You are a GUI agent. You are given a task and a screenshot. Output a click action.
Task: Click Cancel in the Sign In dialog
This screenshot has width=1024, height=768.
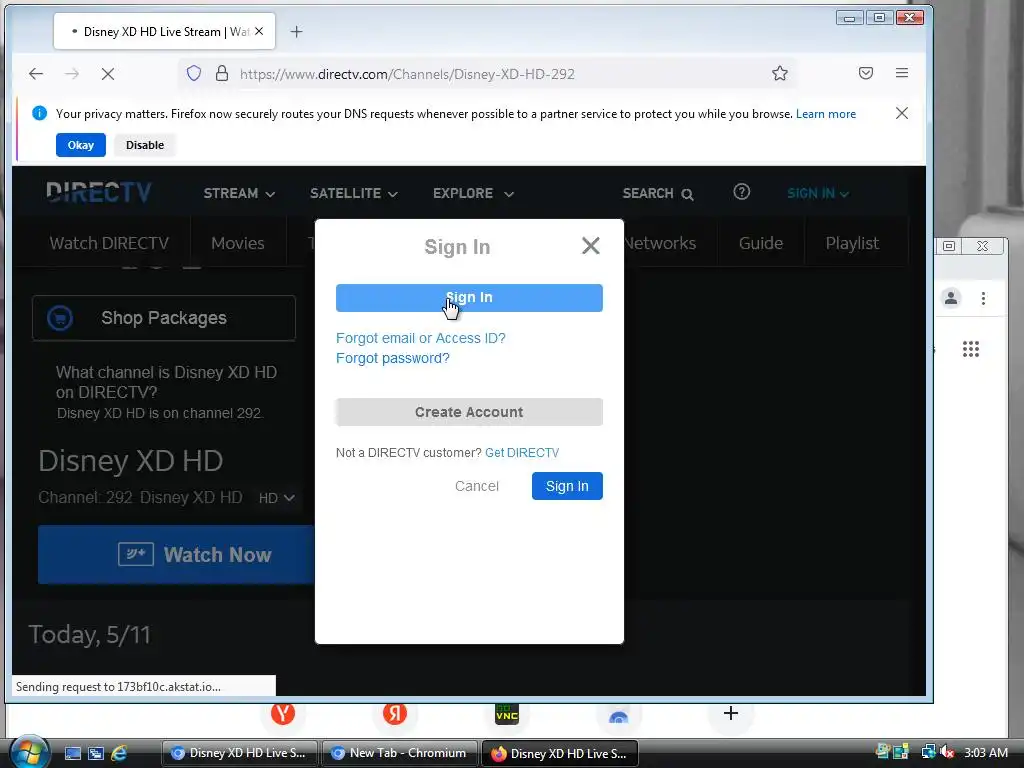click(x=477, y=486)
